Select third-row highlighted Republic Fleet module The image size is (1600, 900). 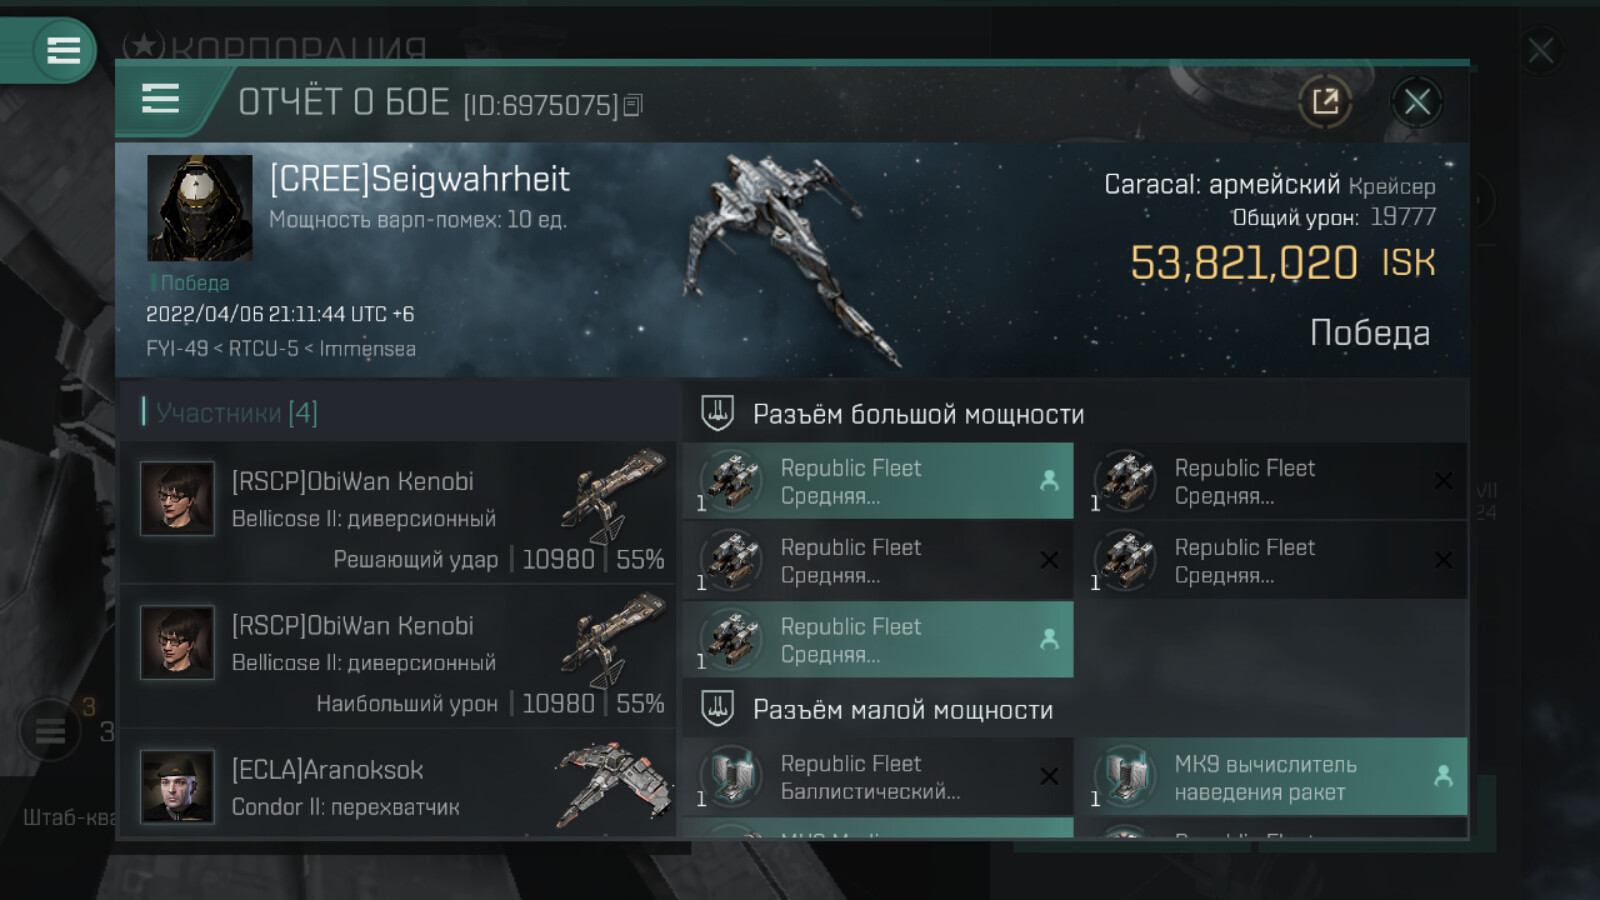click(x=878, y=639)
